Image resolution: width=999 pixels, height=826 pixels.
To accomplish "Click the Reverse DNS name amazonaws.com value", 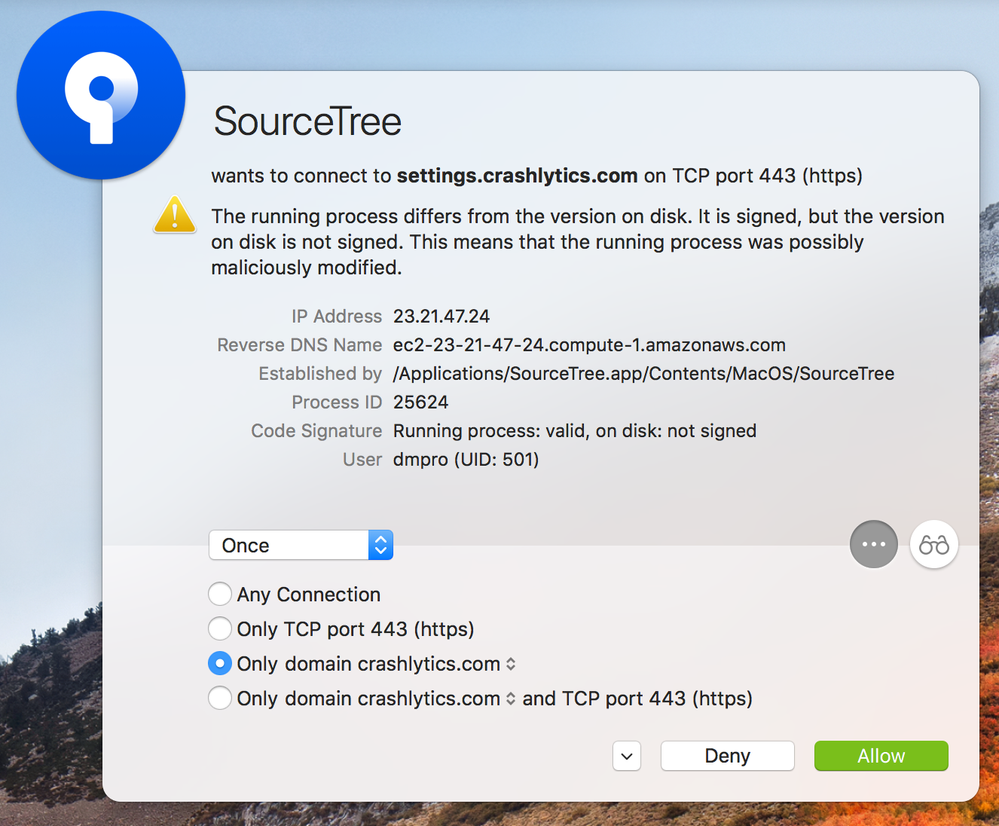I will tap(589, 345).
